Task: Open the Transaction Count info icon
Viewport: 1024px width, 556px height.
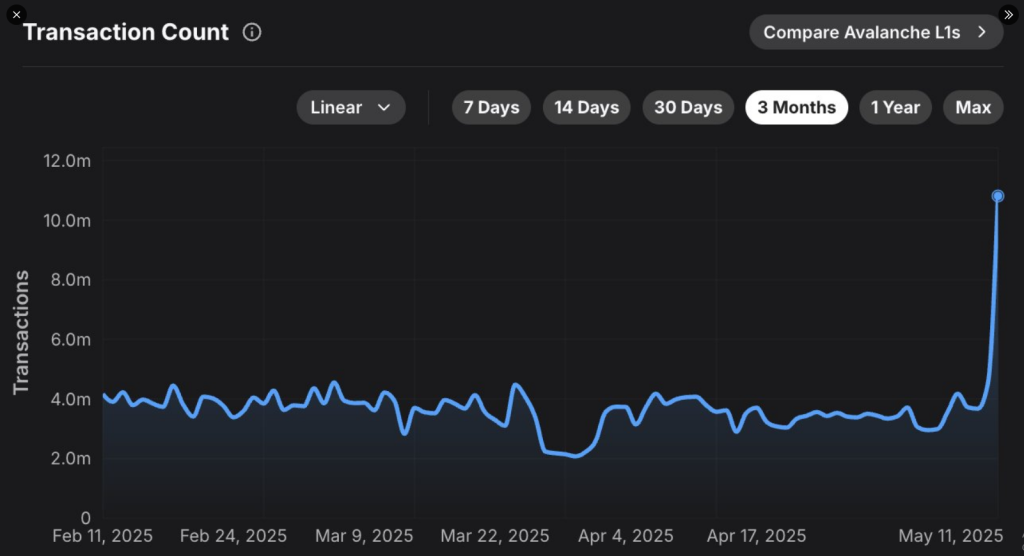Action: coord(252,32)
